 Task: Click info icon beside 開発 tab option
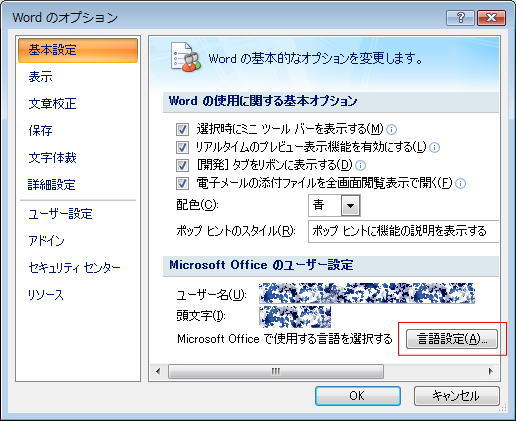click(x=360, y=165)
